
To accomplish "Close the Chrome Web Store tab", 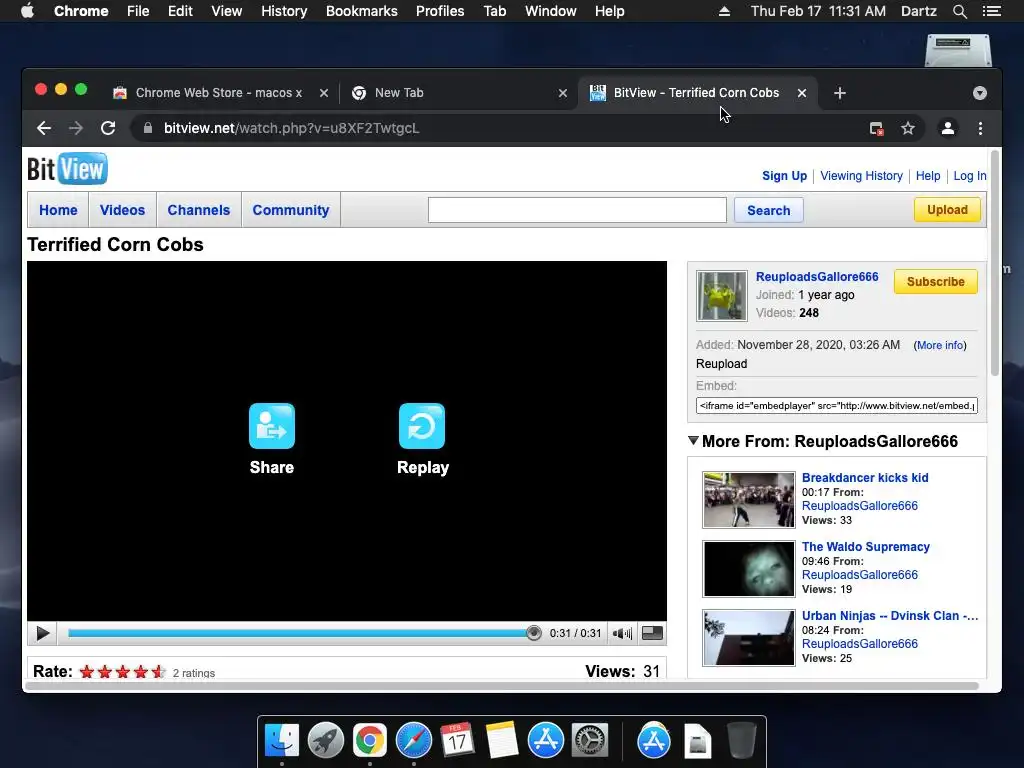I will click(x=323, y=93).
